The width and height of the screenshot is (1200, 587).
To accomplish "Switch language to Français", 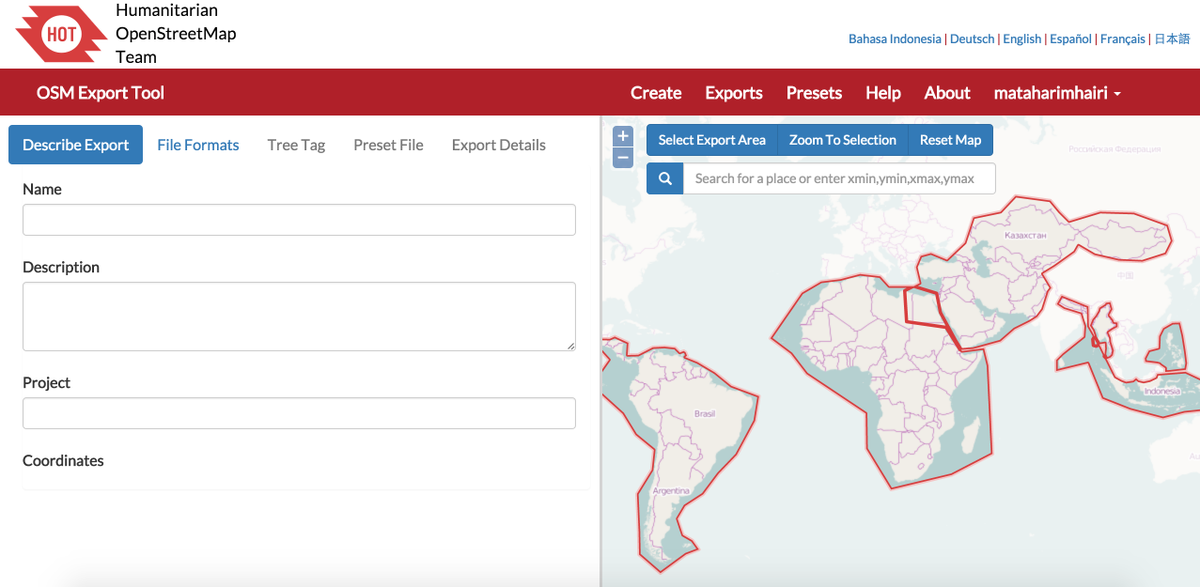I will 1123,39.
